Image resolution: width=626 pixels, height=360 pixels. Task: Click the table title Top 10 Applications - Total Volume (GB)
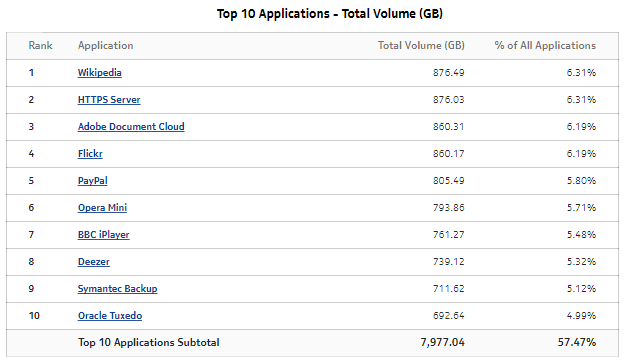(330, 14)
